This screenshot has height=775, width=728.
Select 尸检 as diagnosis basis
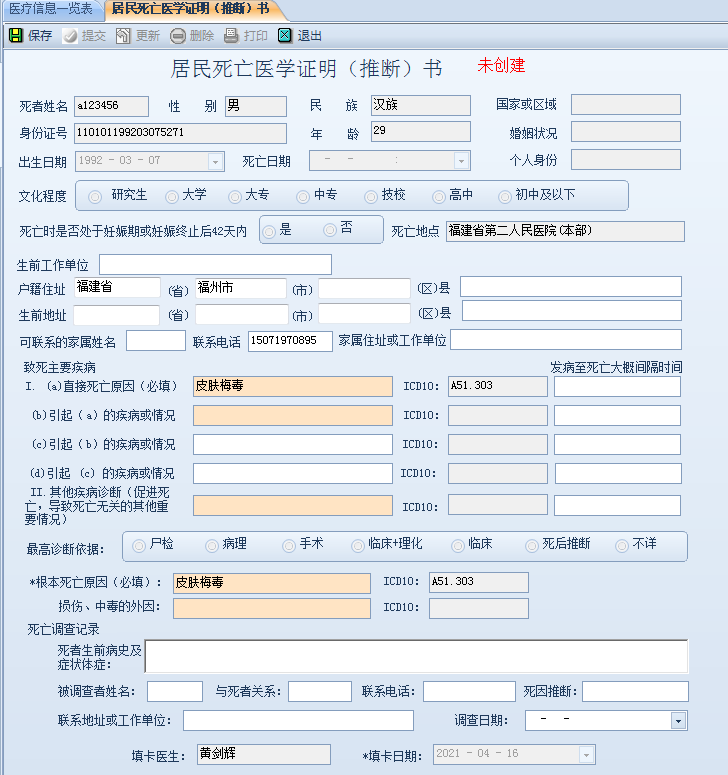(139, 546)
